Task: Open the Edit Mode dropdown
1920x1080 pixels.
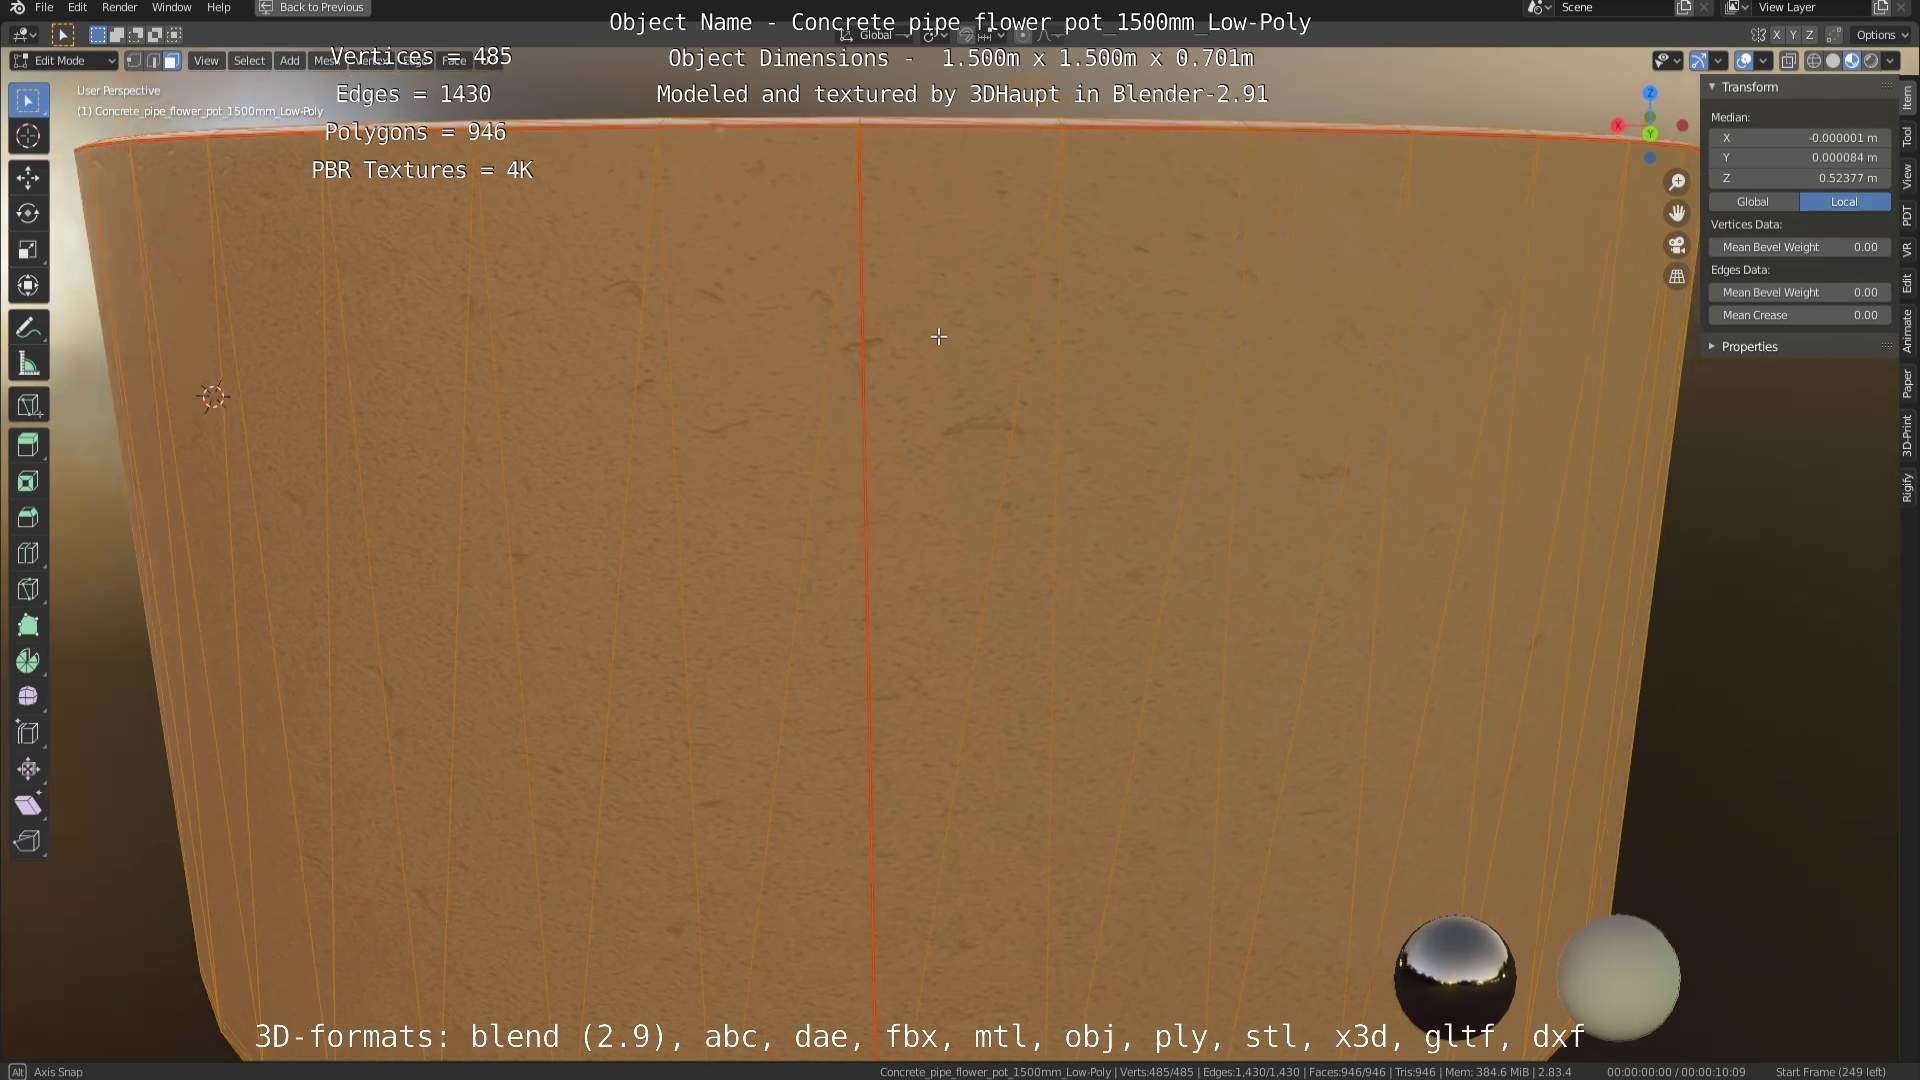Action: point(64,61)
